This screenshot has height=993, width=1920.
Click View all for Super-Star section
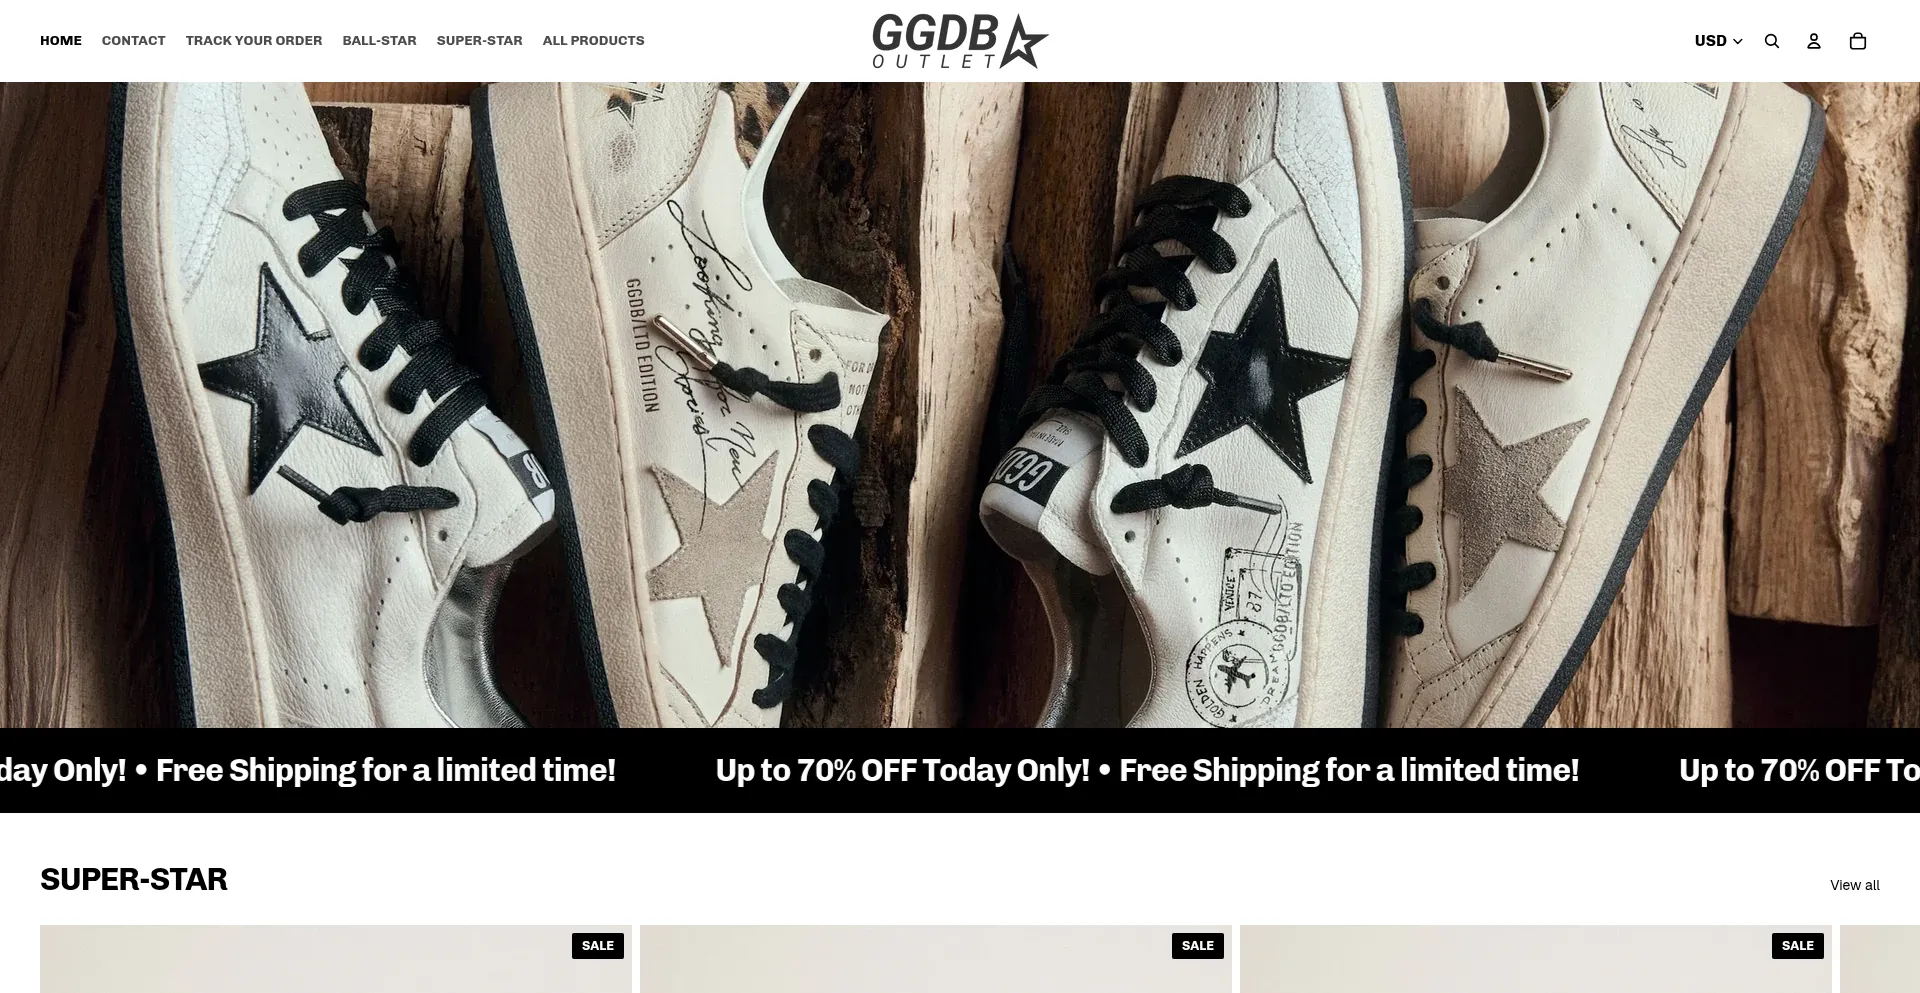pyautogui.click(x=1854, y=885)
